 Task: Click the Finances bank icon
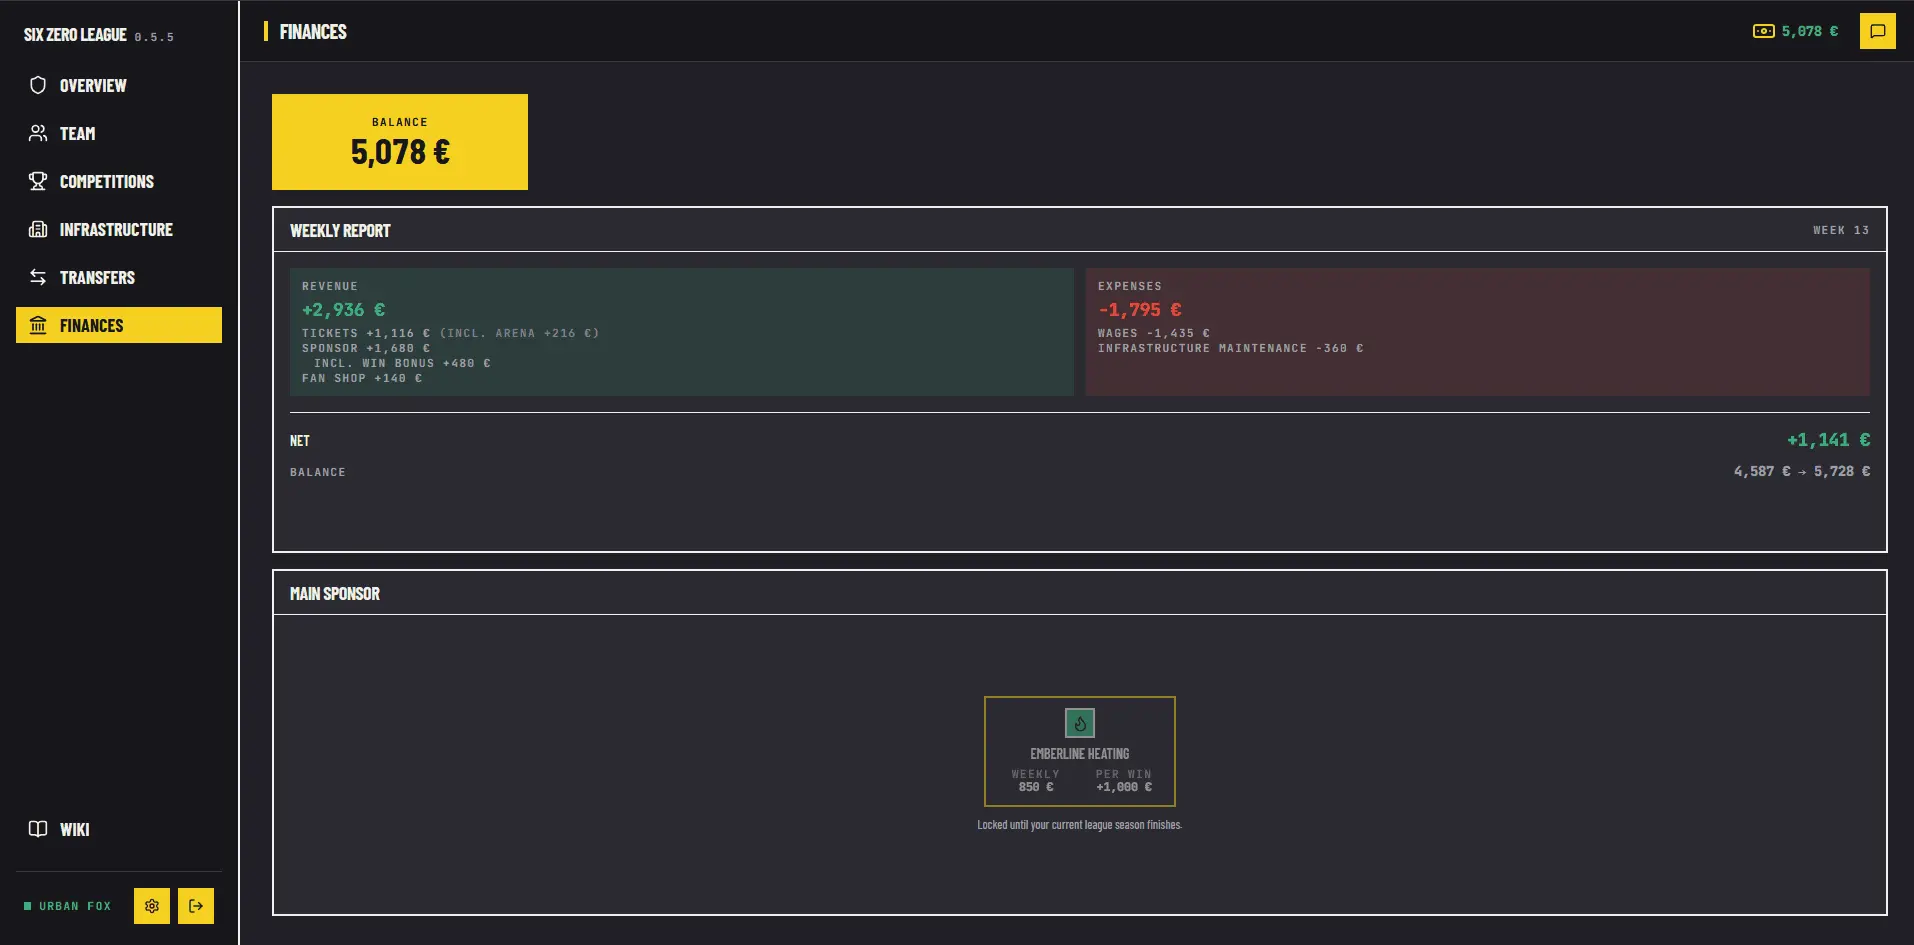coord(38,325)
